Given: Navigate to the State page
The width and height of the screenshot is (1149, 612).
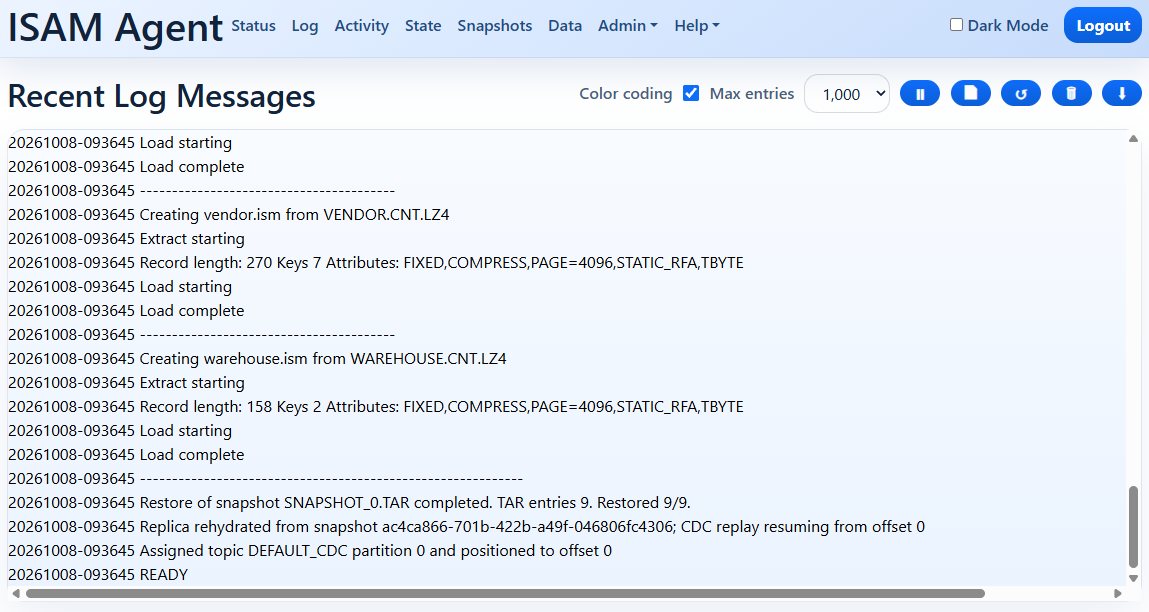Looking at the screenshot, I should pos(423,26).
